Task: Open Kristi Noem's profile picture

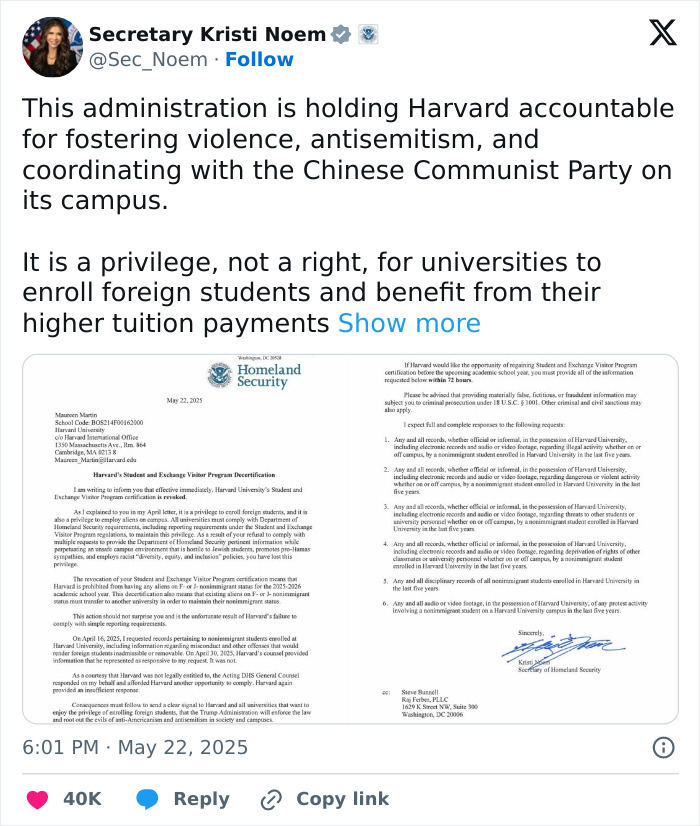Action: [x=48, y=46]
